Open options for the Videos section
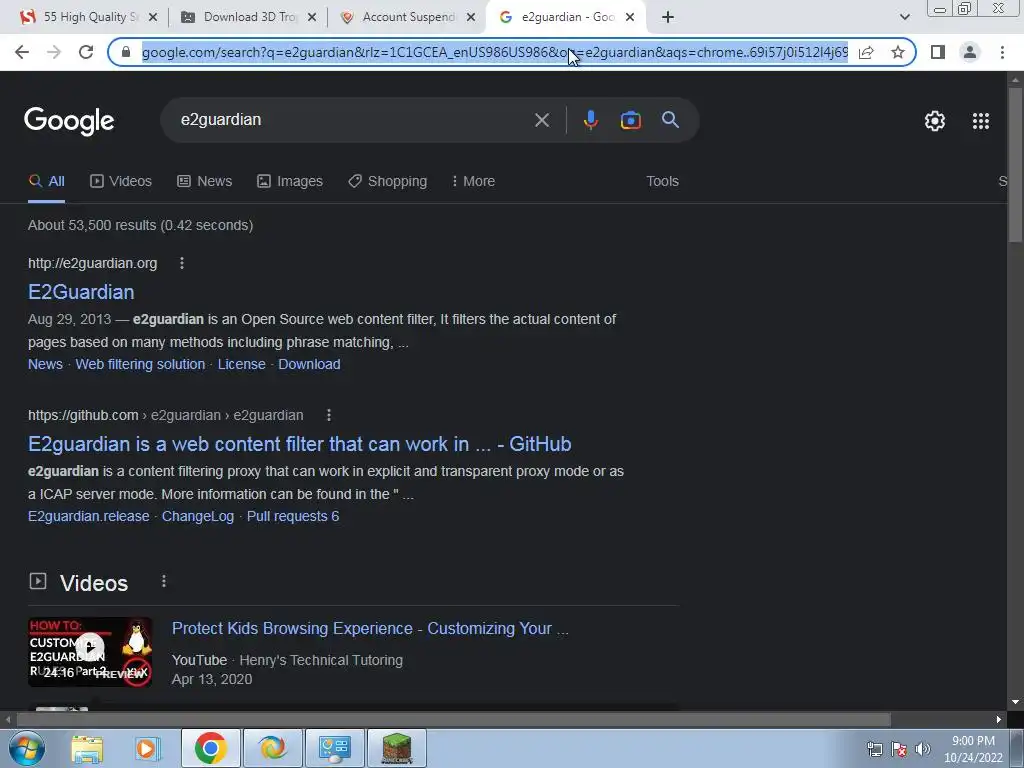The image size is (1024, 768). [x=164, y=581]
